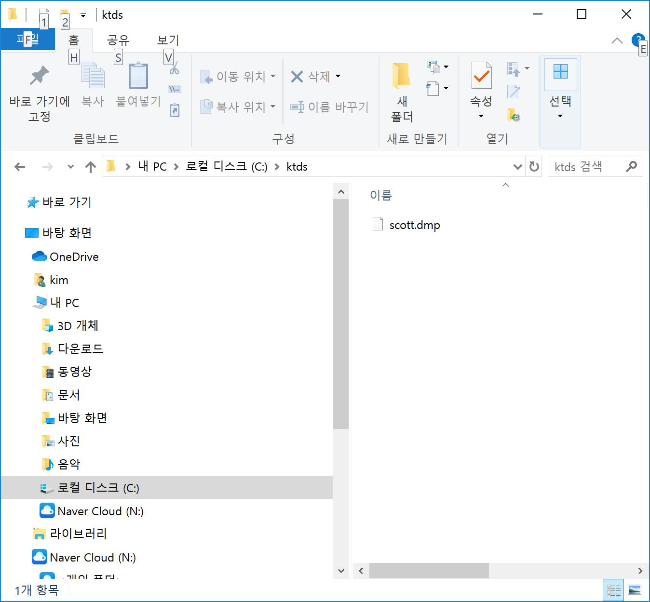Open the 속성 dropdown arrow

click(x=481, y=116)
